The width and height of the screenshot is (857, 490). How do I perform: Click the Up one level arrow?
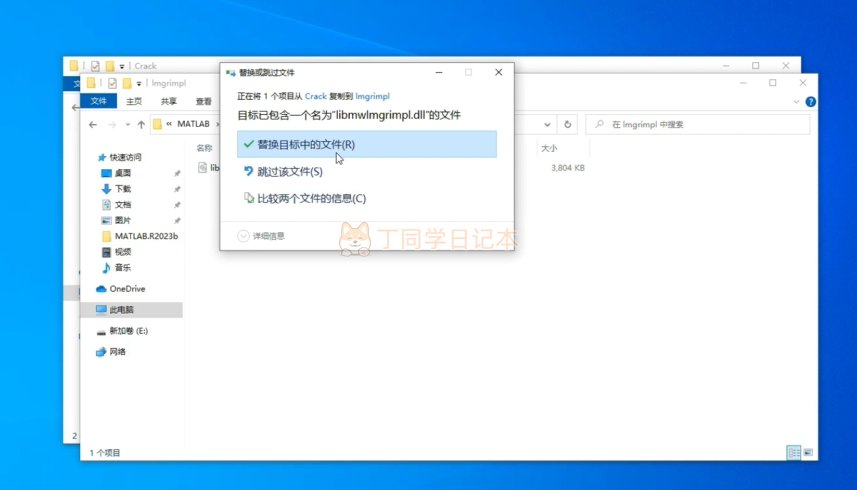tap(140, 125)
